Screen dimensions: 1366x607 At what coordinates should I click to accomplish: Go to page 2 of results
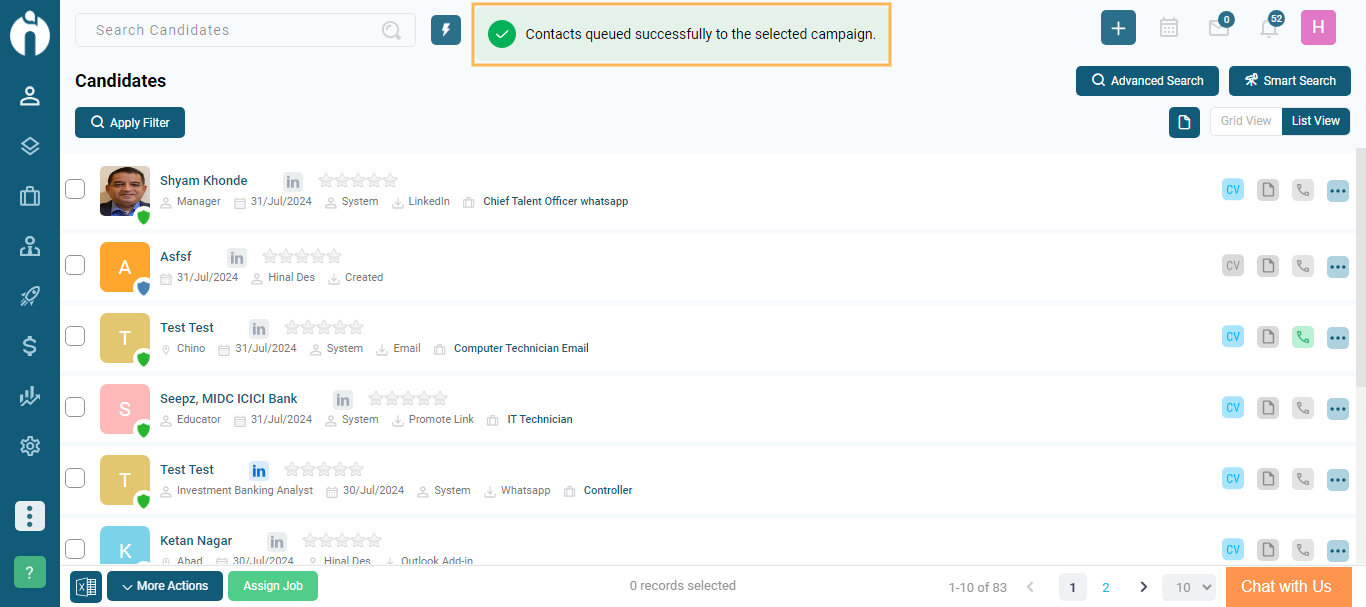click(1106, 587)
